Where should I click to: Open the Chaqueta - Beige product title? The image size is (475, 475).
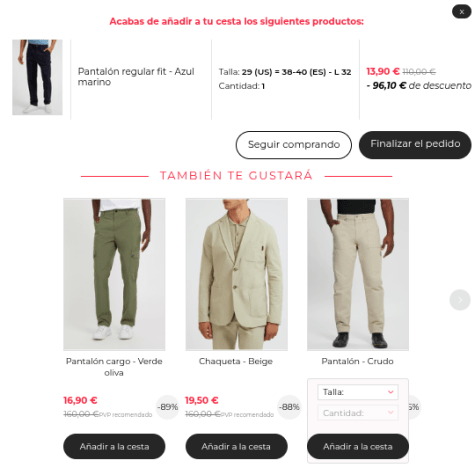[x=236, y=361]
